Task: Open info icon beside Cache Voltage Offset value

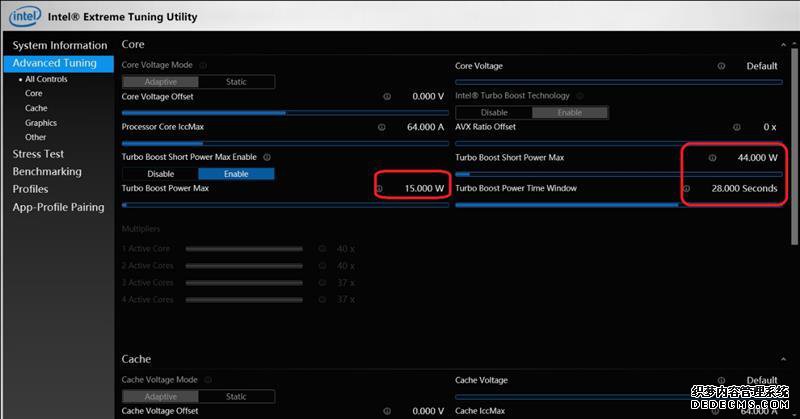Action: click(x=387, y=411)
